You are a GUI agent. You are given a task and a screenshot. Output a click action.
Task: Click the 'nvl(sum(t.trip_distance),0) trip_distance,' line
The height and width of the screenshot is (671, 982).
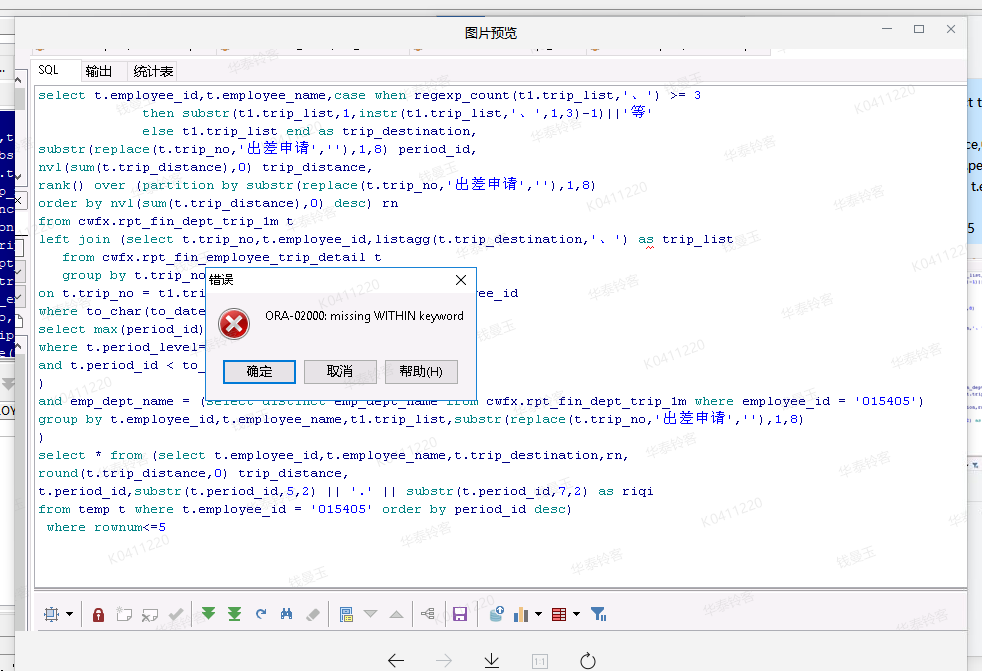[x=205, y=167]
